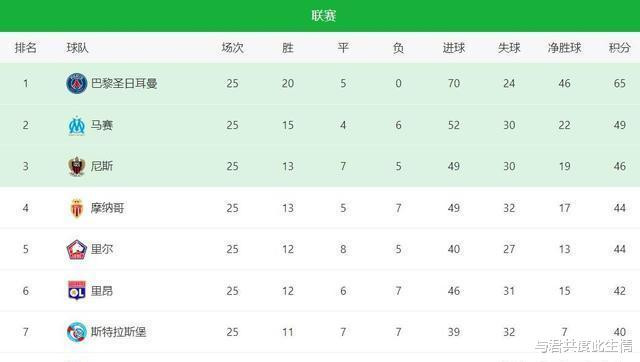Click the 场次 column header

click(x=233, y=48)
